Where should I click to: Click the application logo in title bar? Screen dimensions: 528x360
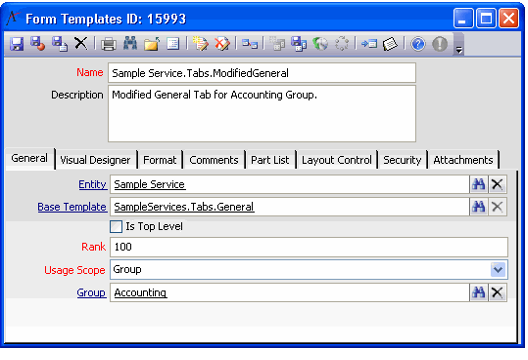[x=14, y=18]
